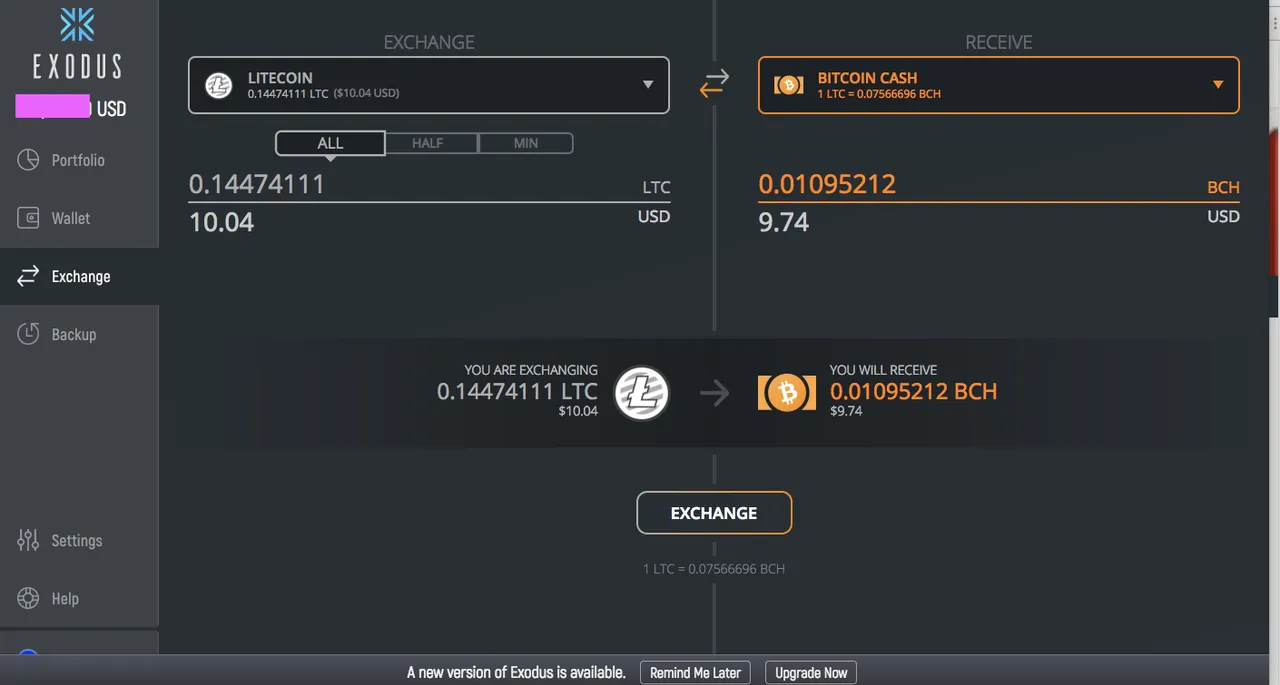Viewport: 1280px width, 685px height.
Task: Click the Exodus logo icon
Action: point(77,25)
